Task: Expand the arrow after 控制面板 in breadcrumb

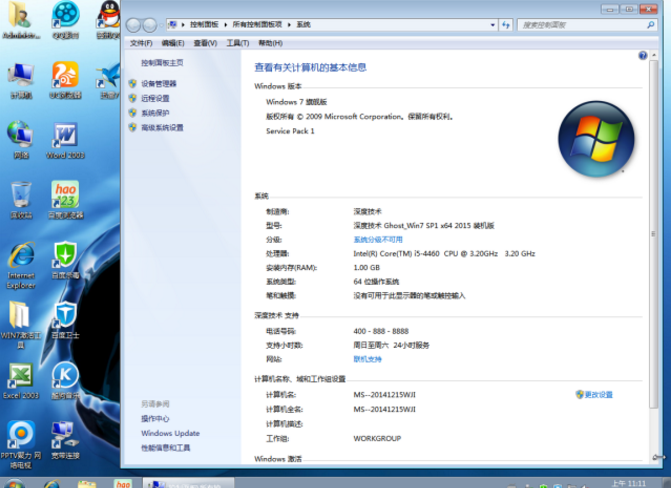Action: 225,25
